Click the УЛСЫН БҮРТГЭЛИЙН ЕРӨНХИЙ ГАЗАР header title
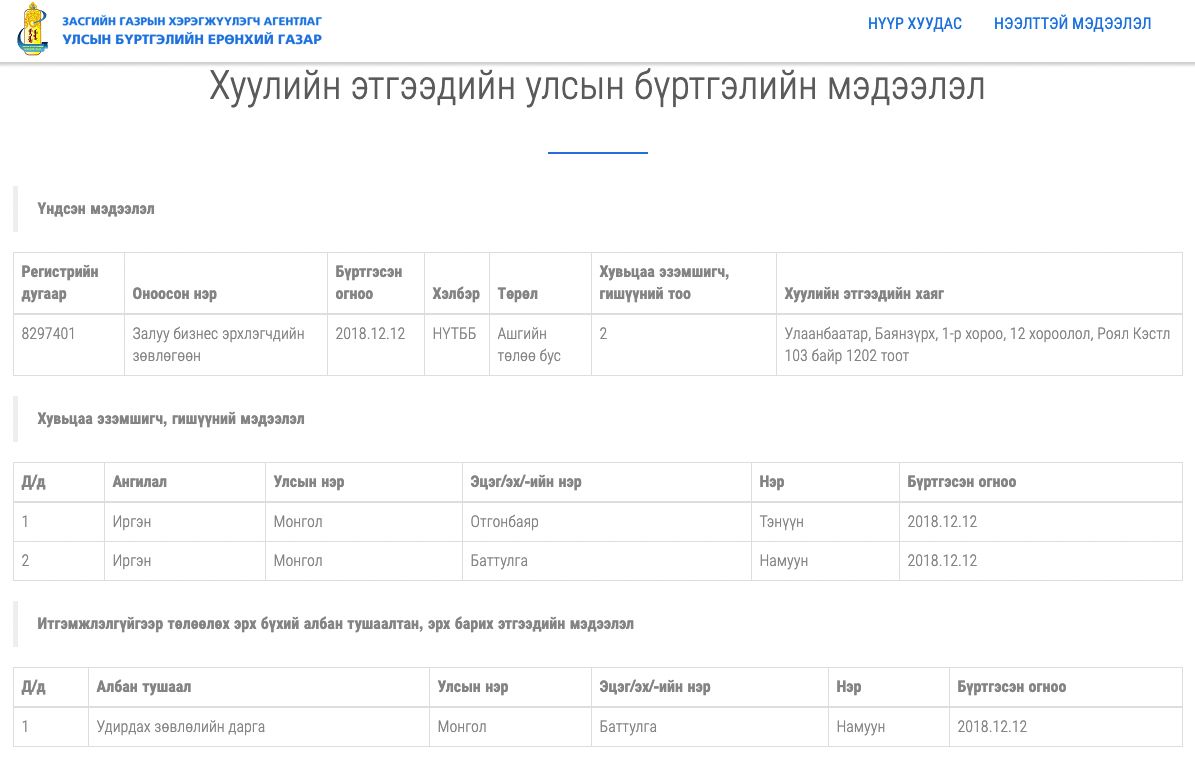1195x760 pixels. tap(192, 40)
